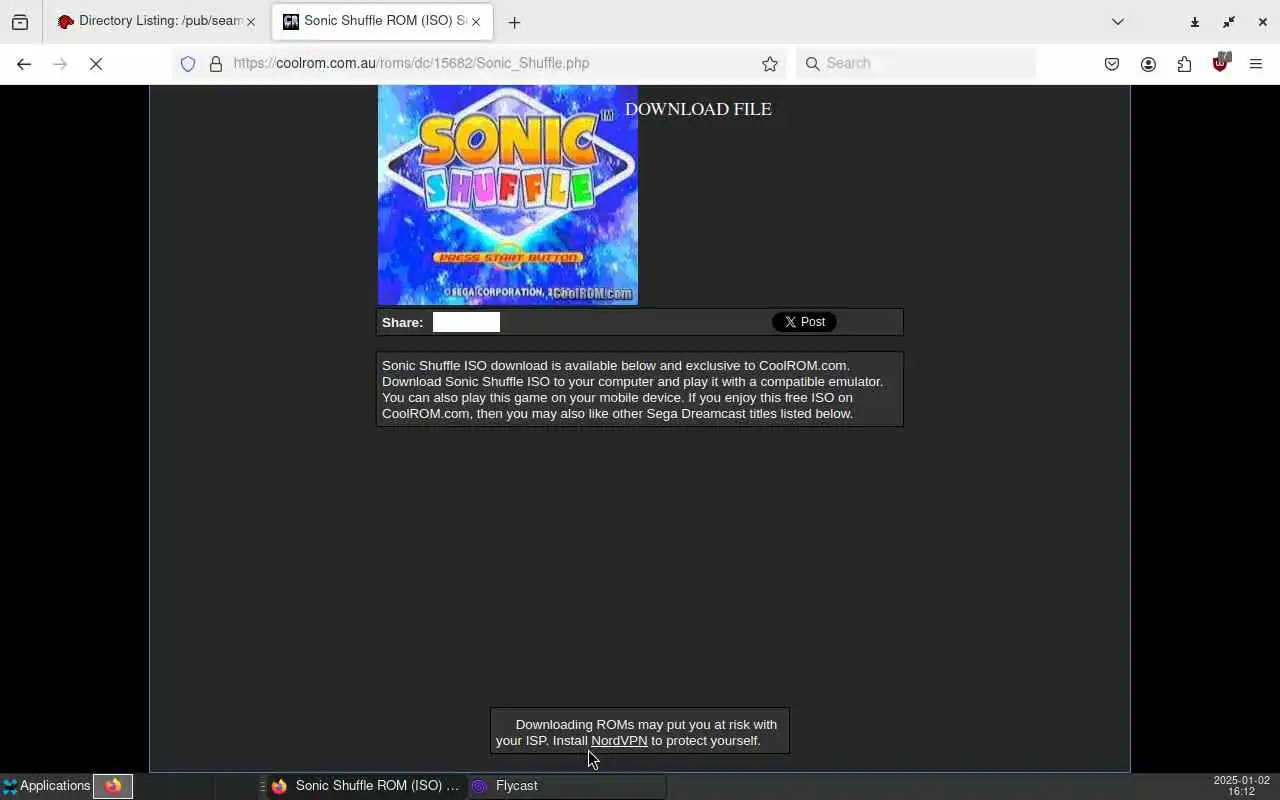Restore the browser window from full size

click(1229, 22)
